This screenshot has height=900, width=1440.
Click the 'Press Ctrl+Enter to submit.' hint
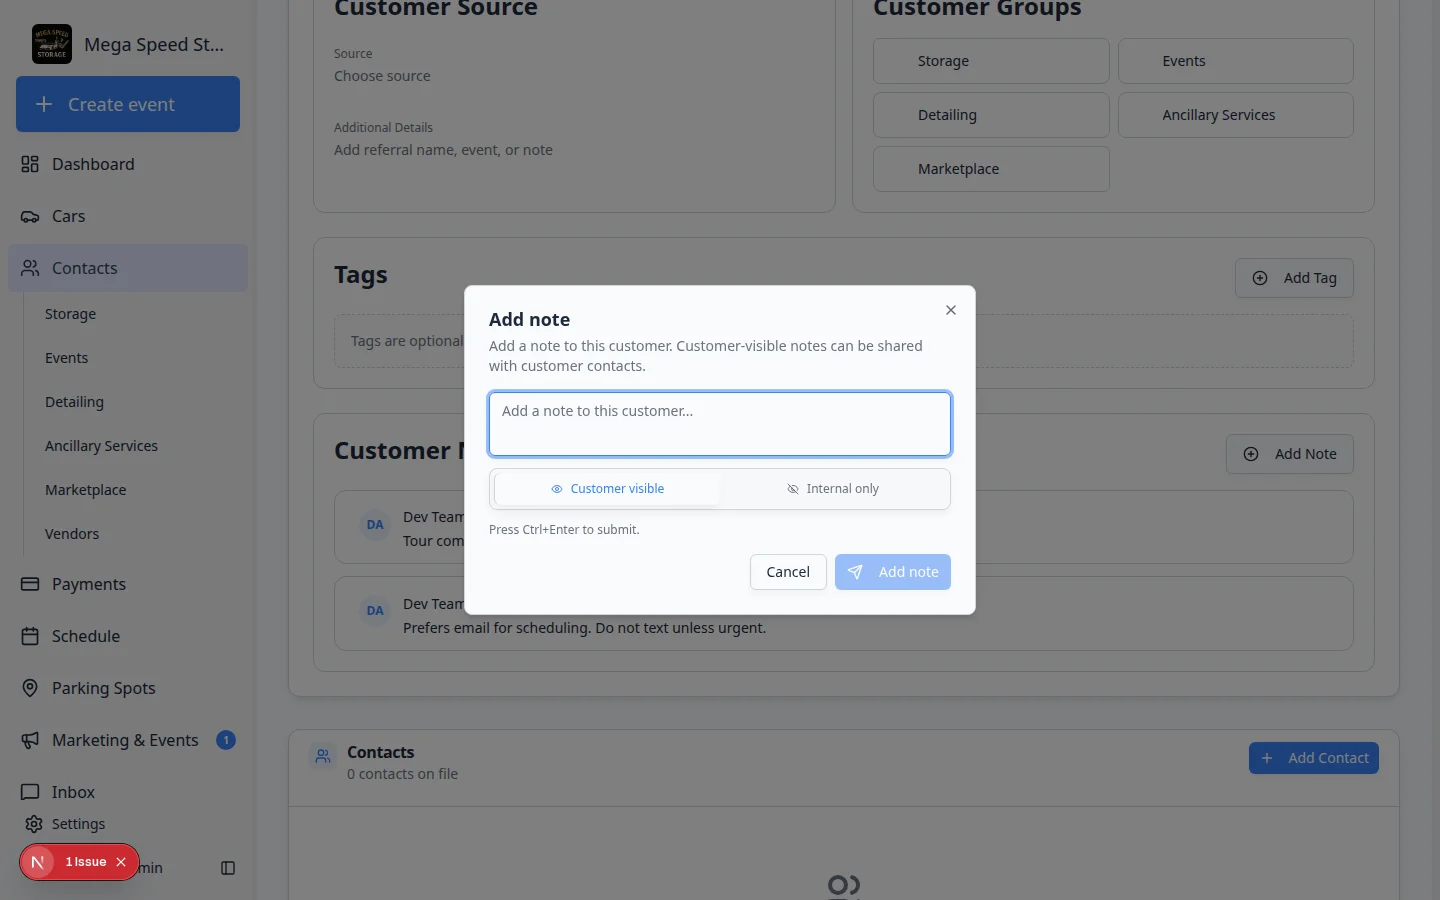[x=564, y=530]
